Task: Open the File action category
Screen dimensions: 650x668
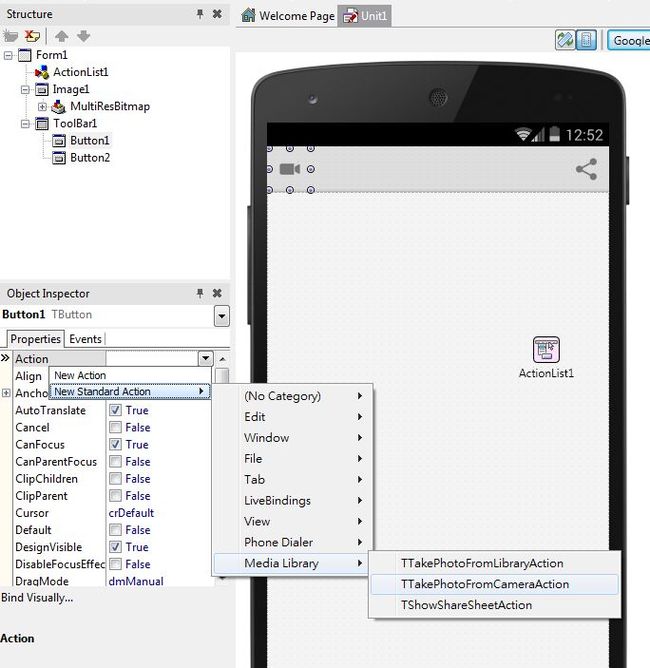Action: (292, 458)
